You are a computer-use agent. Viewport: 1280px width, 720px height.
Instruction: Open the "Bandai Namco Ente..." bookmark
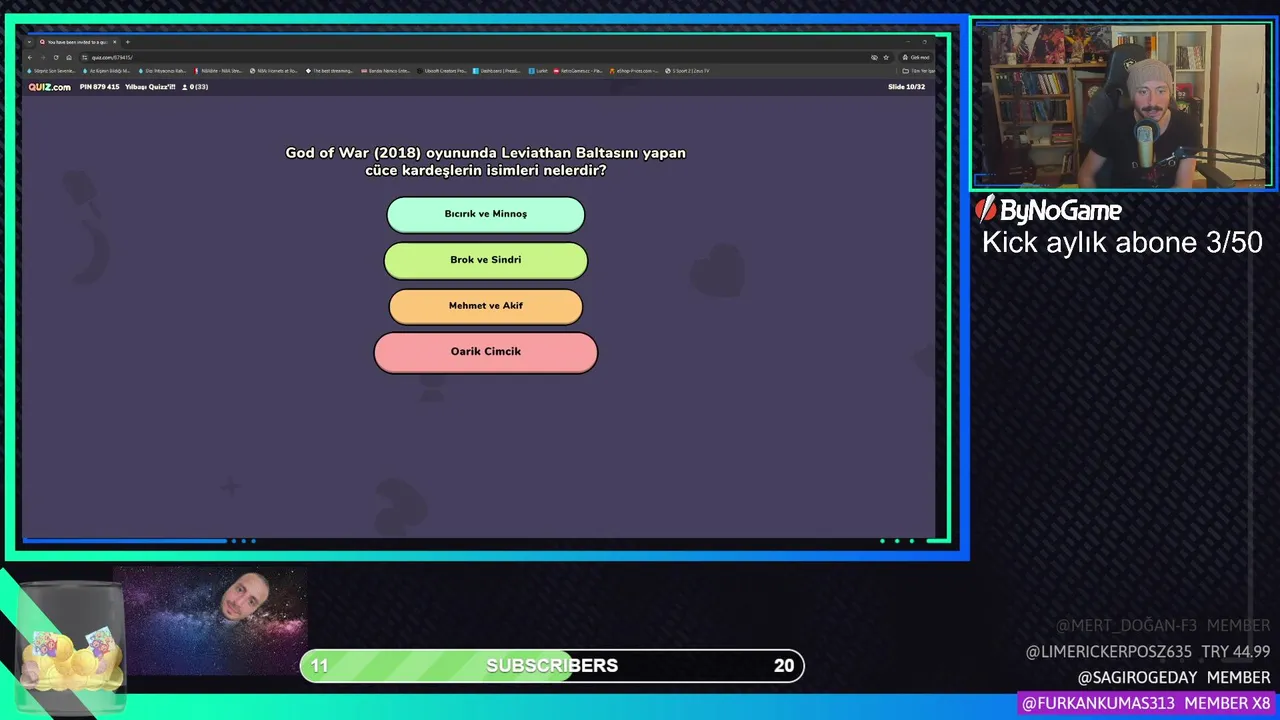tap(386, 71)
